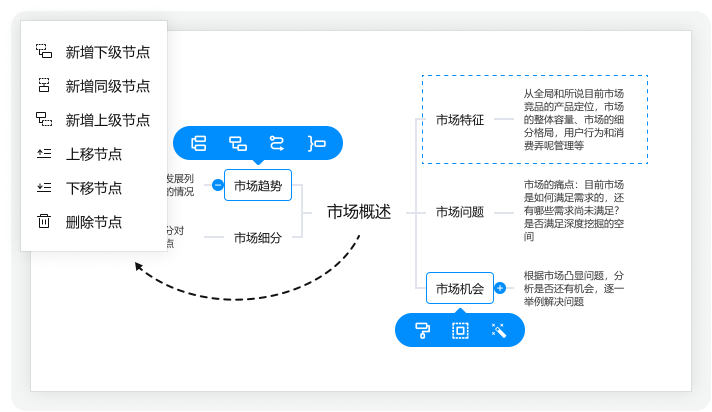
Task: Click the move node down icon
Action: point(44,188)
